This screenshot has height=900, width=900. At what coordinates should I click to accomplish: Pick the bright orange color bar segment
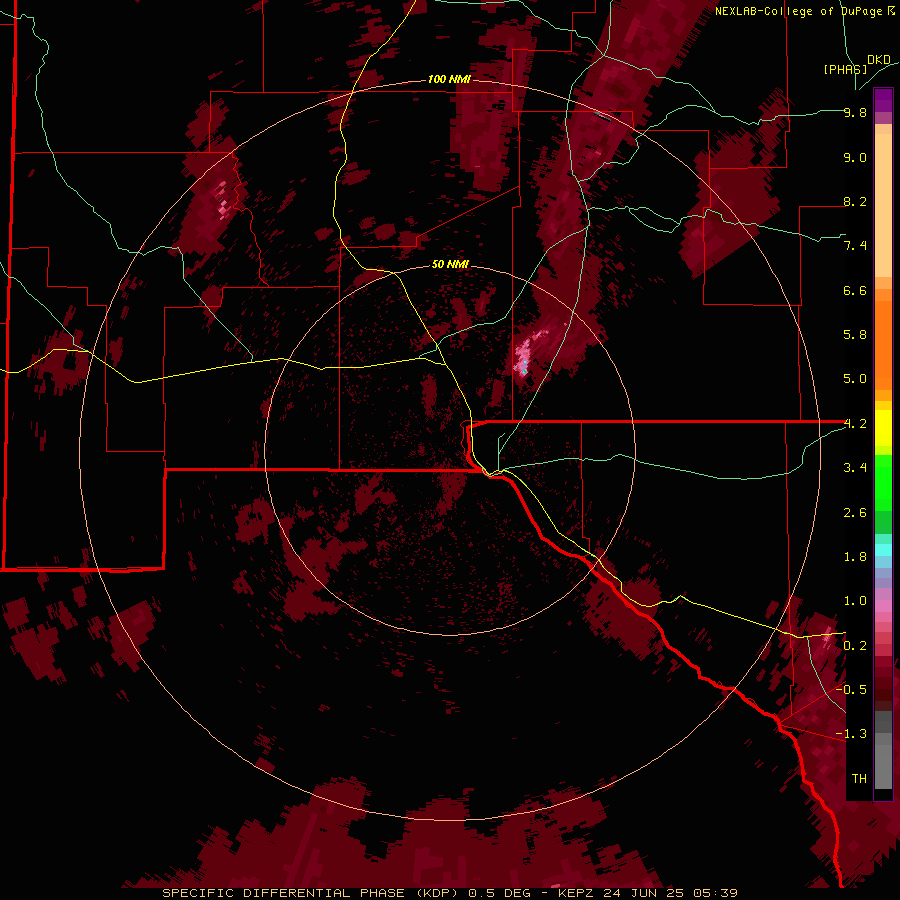[x=883, y=346]
